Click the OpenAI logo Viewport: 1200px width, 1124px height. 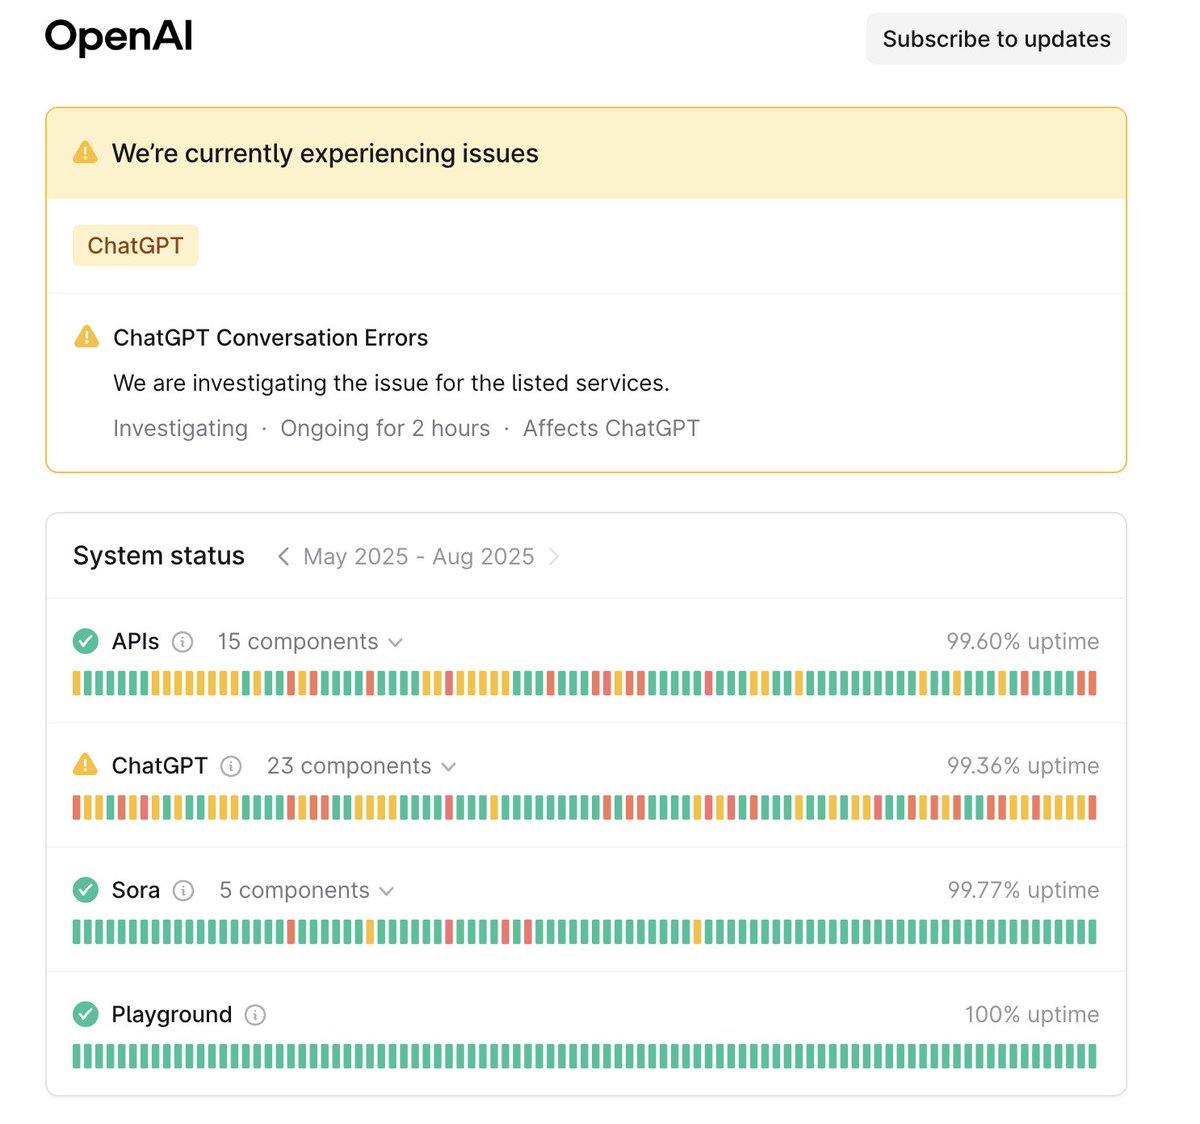click(119, 37)
